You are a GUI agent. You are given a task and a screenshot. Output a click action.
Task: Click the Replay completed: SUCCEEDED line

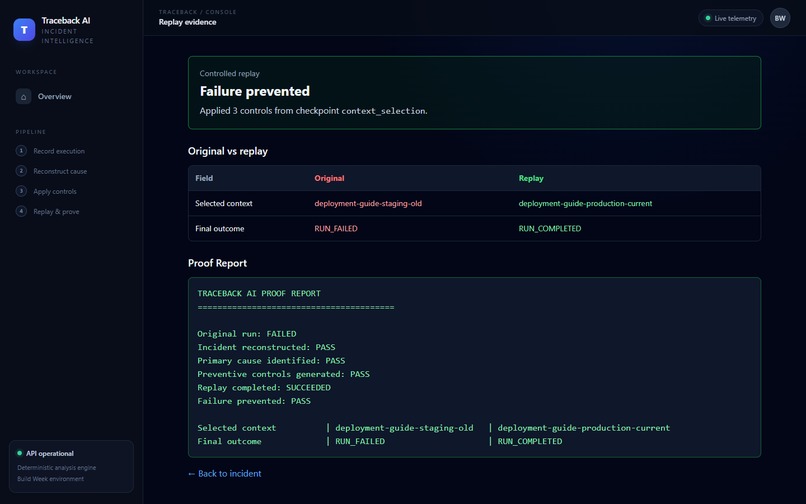(x=264, y=387)
